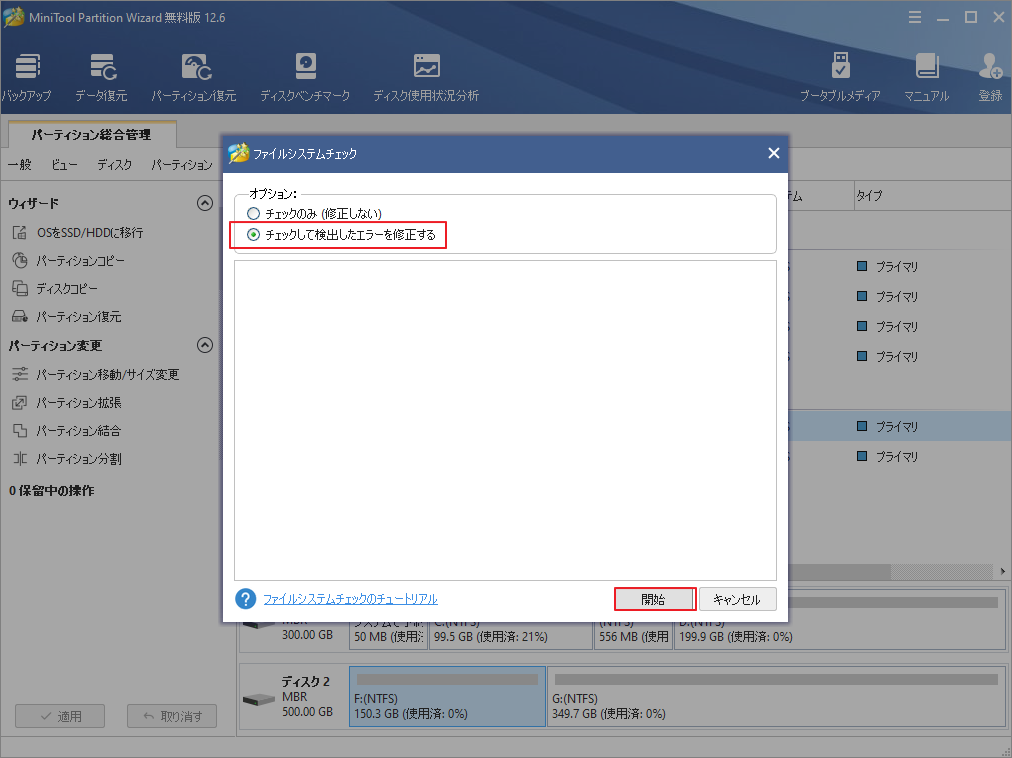Click the 登録 (register) icon
This screenshot has width=1012, height=758.
click(989, 75)
